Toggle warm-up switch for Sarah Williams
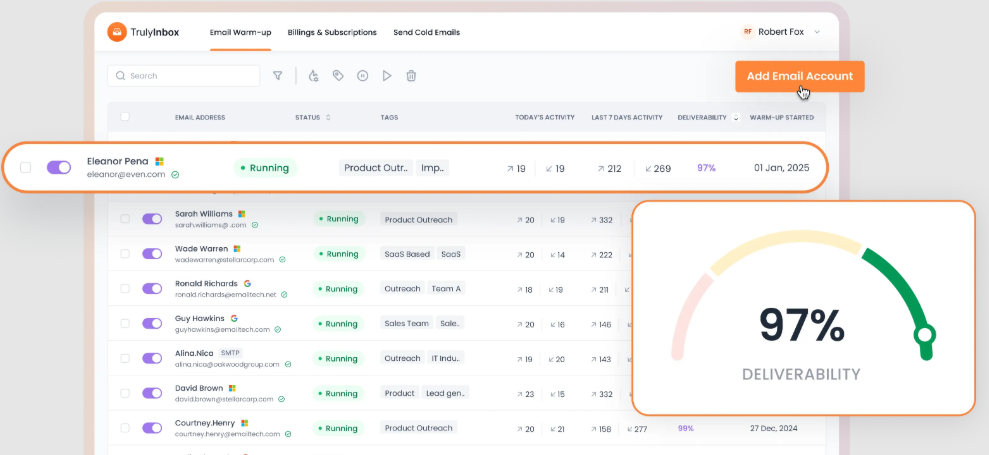Image resolution: width=989 pixels, height=455 pixels. click(152, 219)
